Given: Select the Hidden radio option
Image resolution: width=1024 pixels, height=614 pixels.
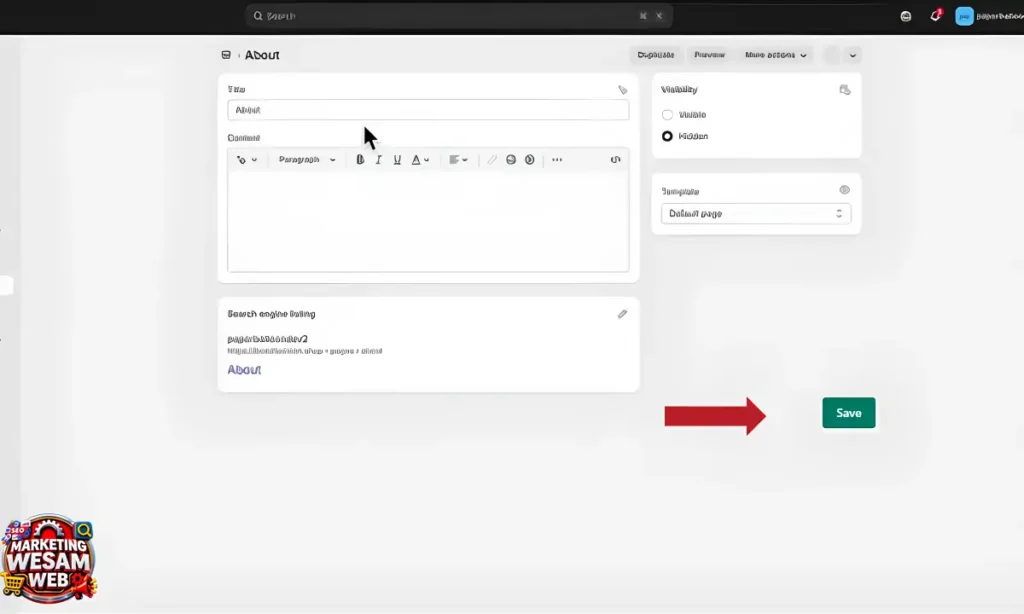Looking at the screenshot, I should pyautogui.click(x=667, y=136).
